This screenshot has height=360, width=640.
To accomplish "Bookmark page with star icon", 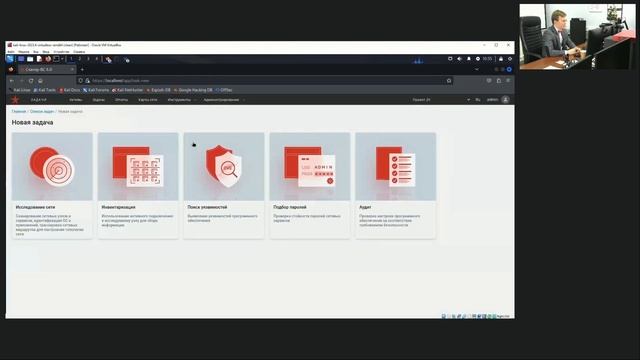I will pos(449,81).
